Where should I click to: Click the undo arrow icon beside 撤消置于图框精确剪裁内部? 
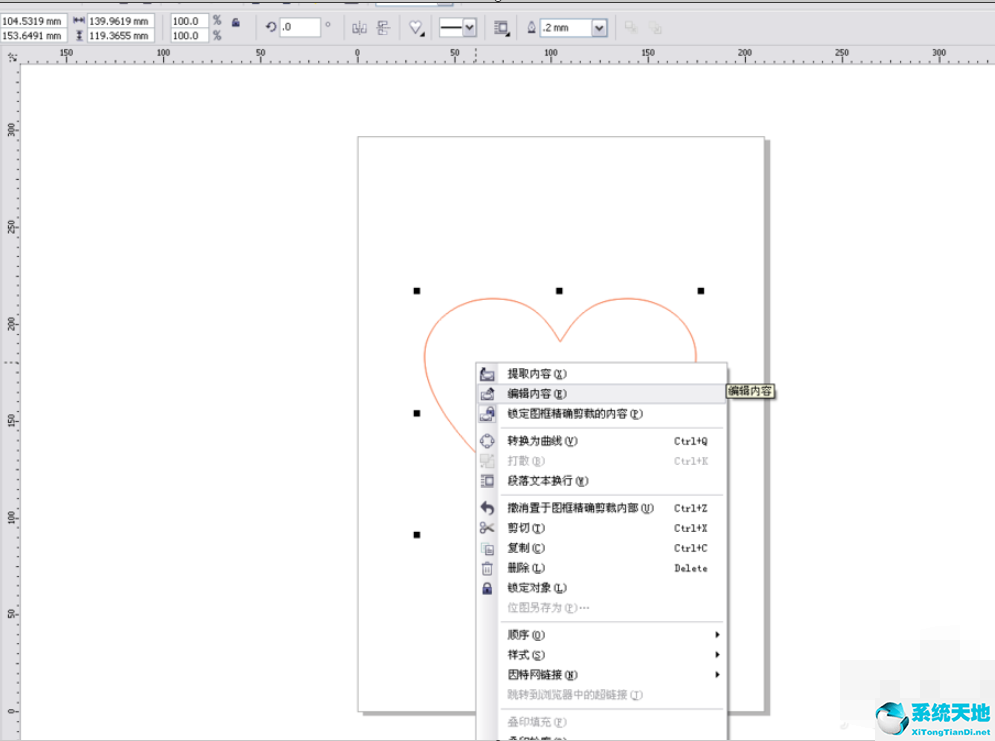tap(486, 508)
